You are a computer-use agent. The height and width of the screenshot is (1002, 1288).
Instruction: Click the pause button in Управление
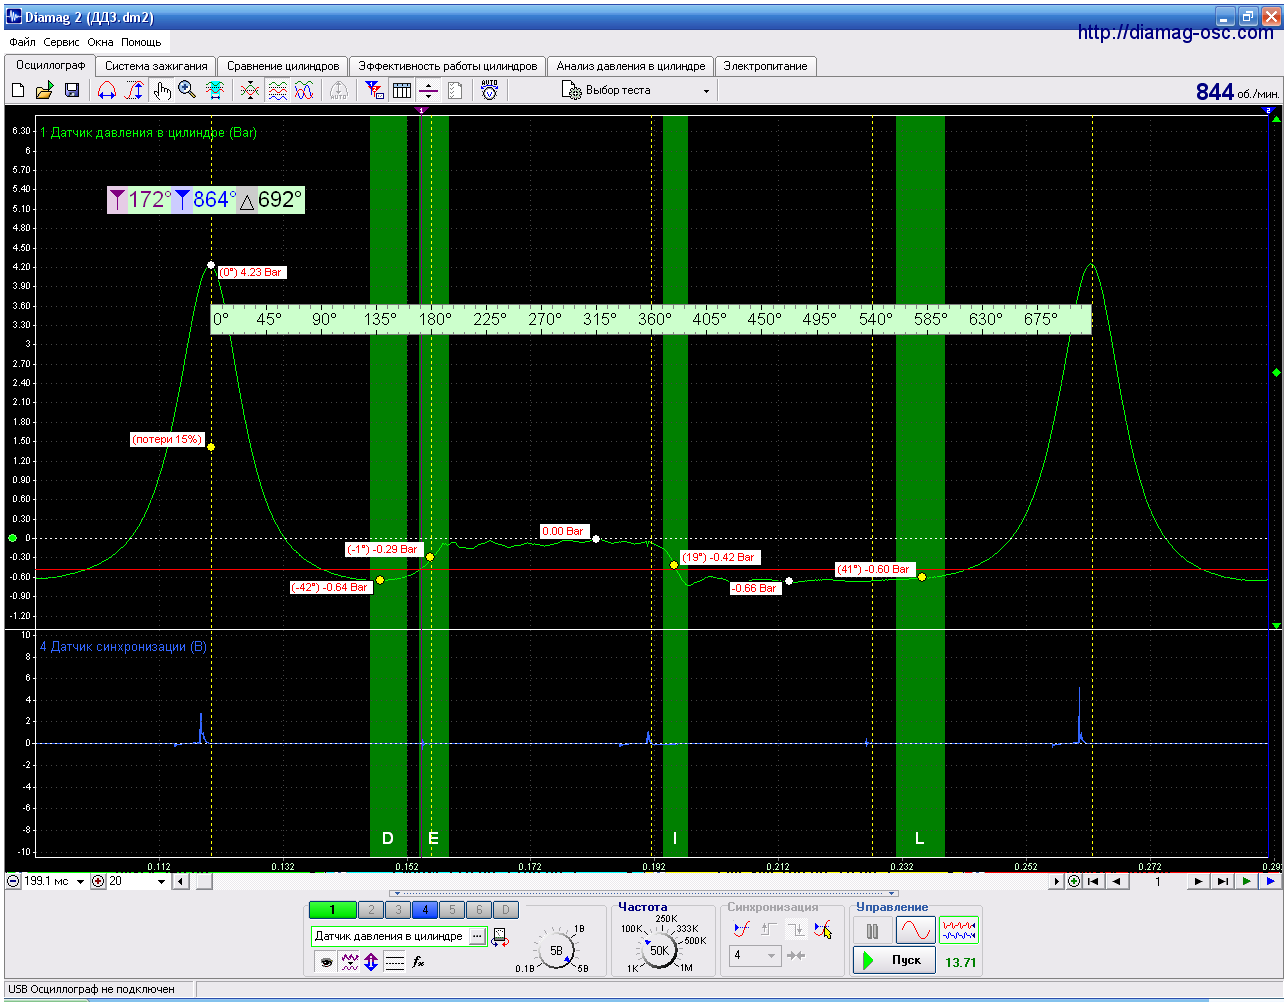pyautogui.click(x=873, y=931)
